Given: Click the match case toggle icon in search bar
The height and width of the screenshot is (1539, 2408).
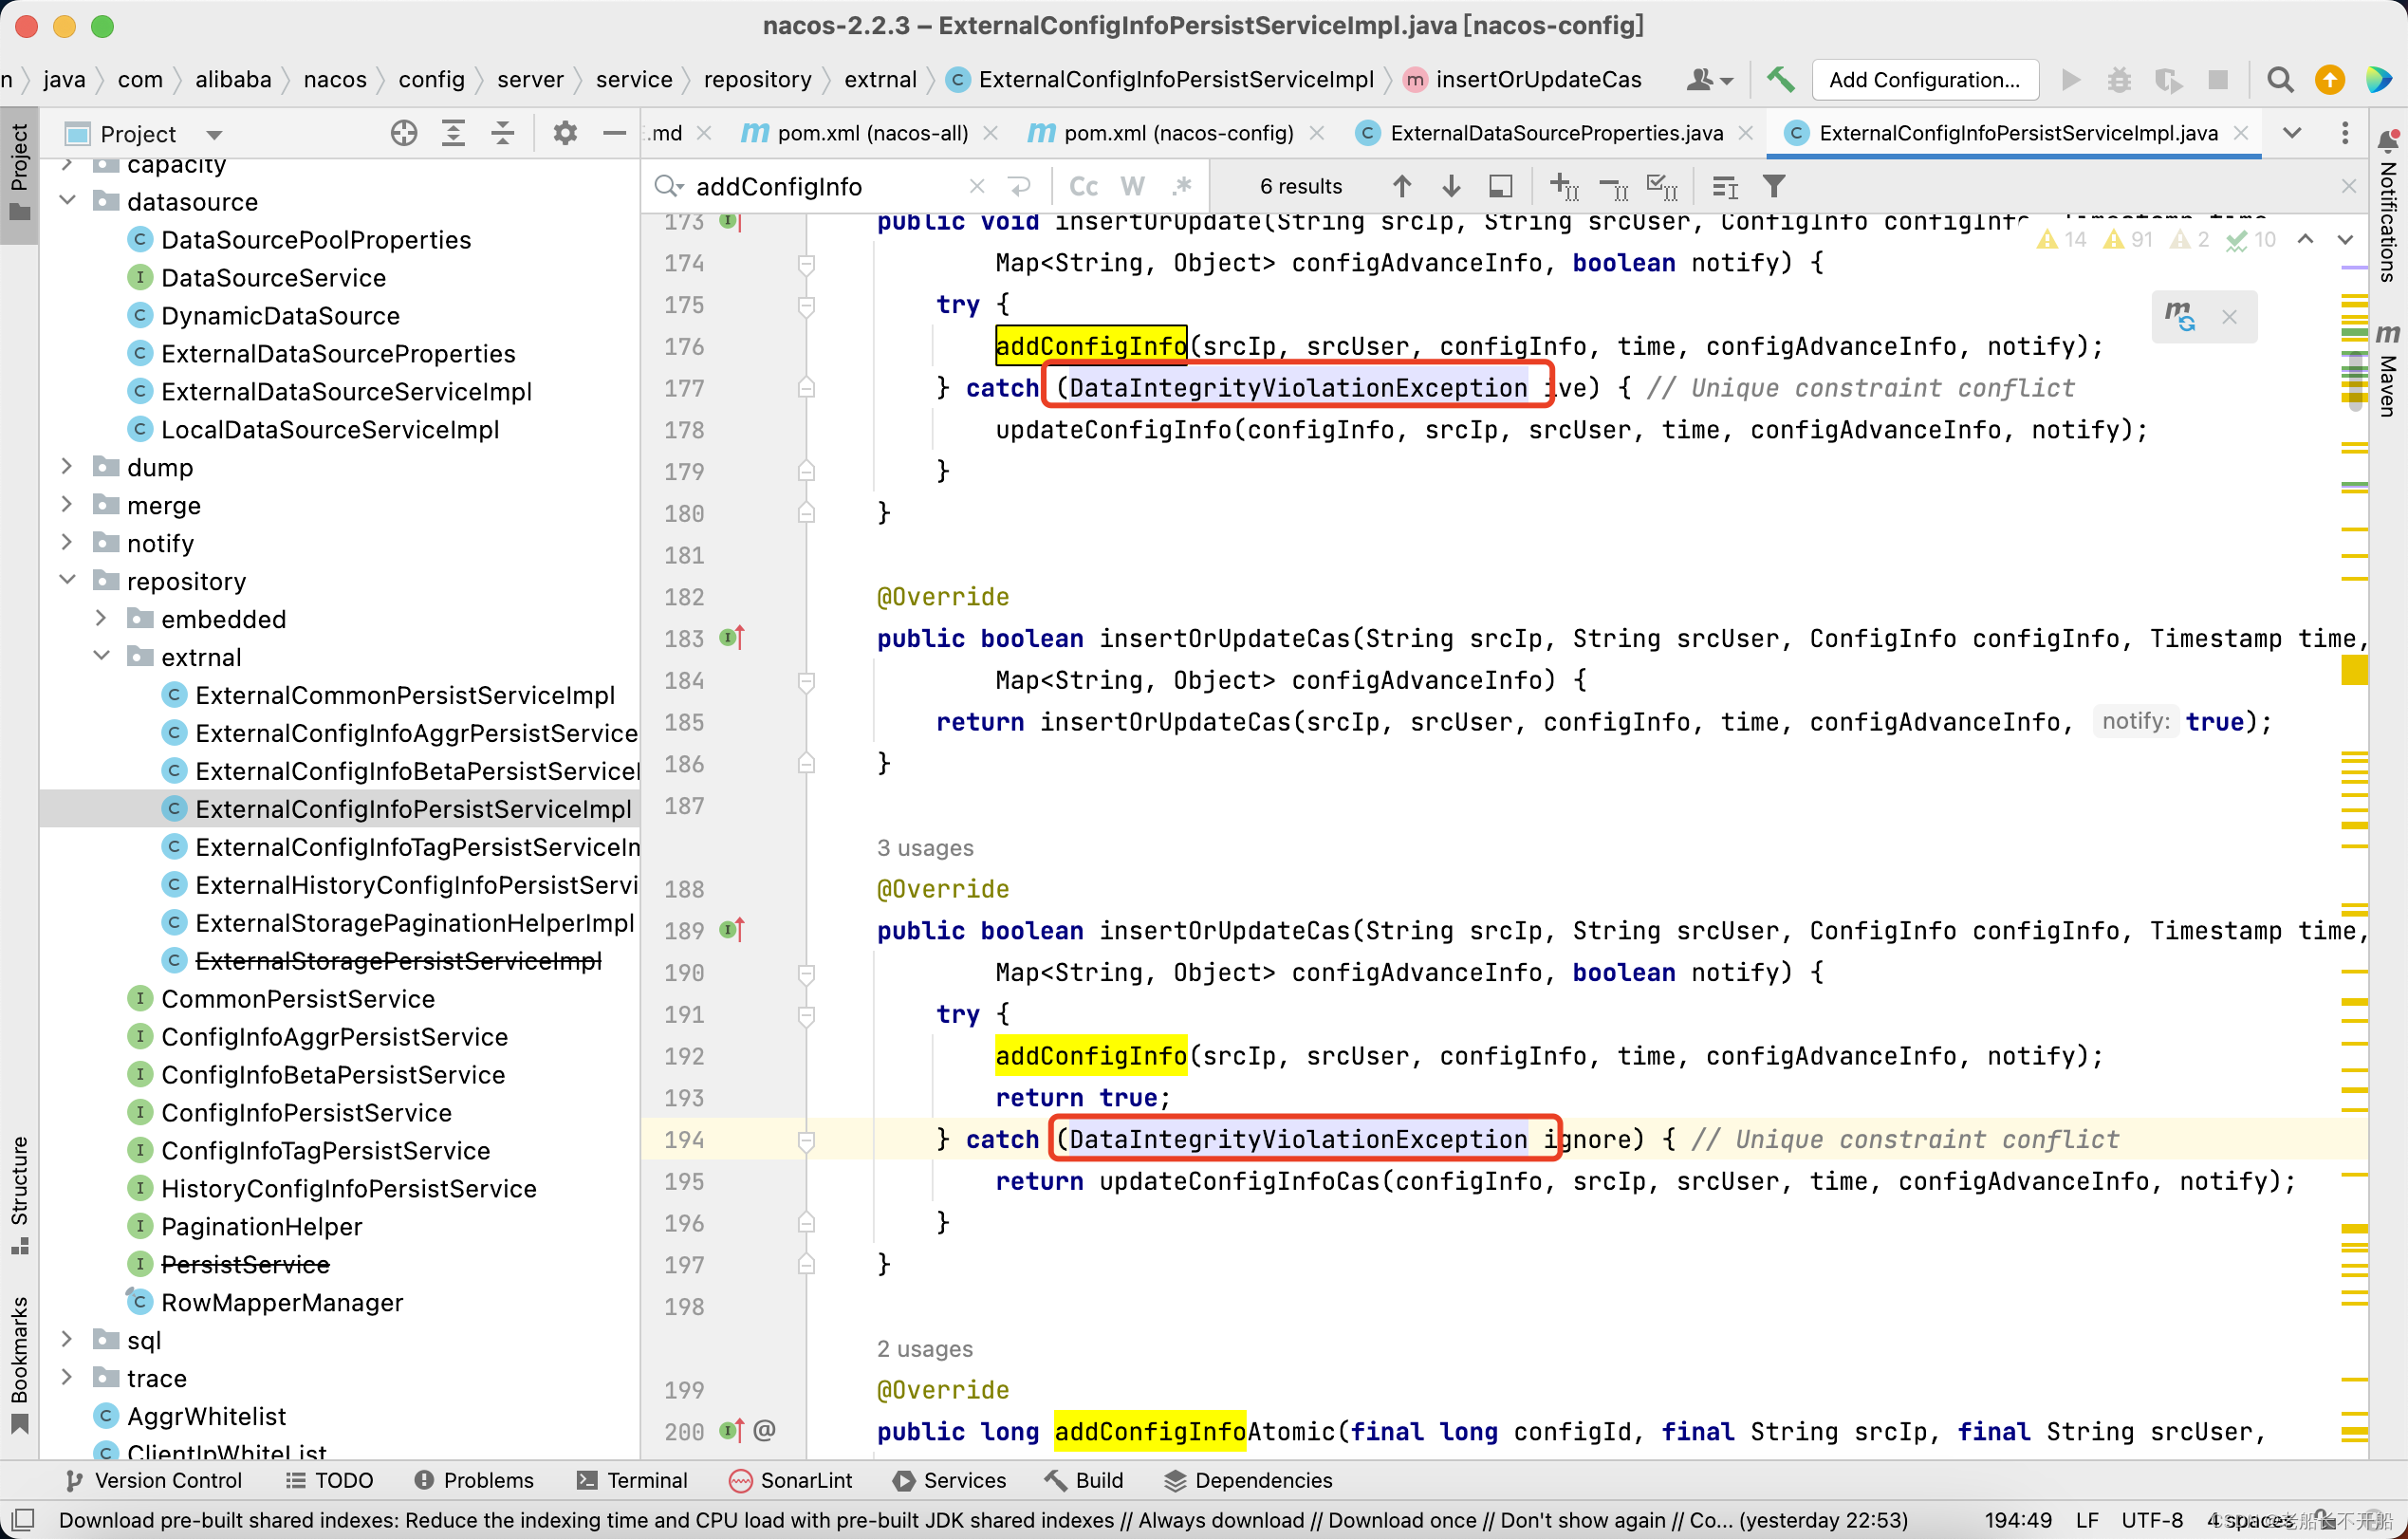Looking at the screenshot, I should click(1084, 186).
